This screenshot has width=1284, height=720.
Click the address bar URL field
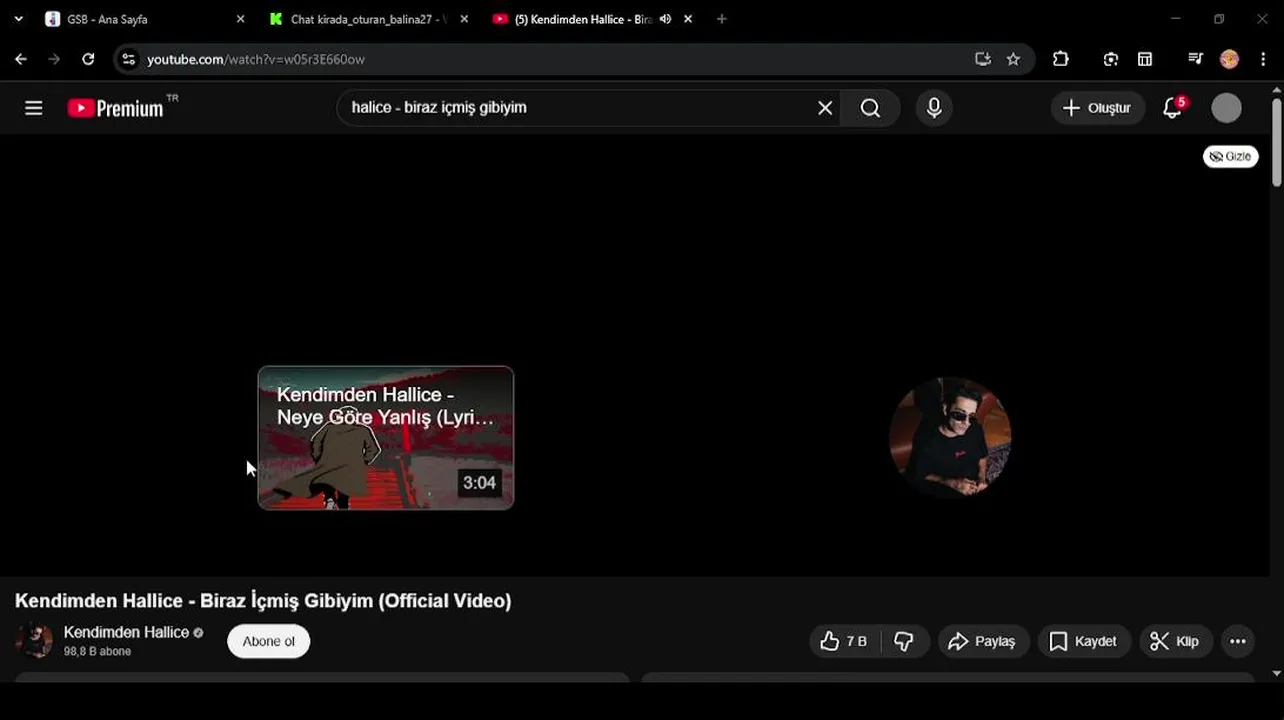[x=556, y=59]
